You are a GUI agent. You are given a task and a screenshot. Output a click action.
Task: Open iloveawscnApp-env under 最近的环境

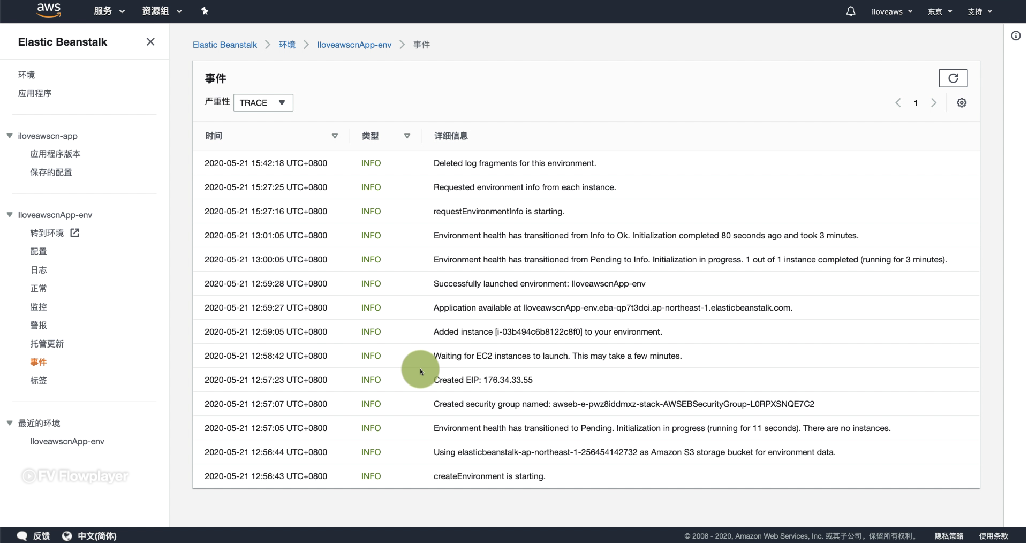[67, 441]
